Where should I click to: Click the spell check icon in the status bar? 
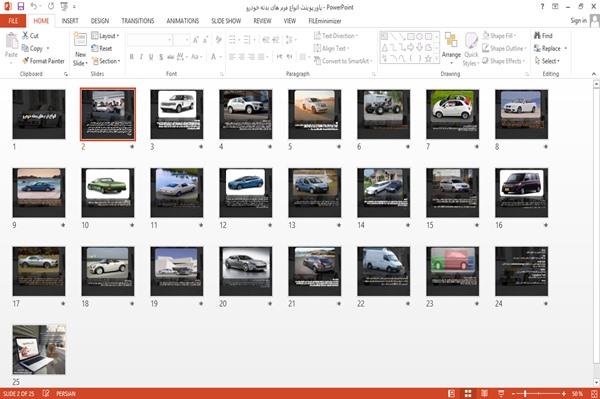[46, 393]
